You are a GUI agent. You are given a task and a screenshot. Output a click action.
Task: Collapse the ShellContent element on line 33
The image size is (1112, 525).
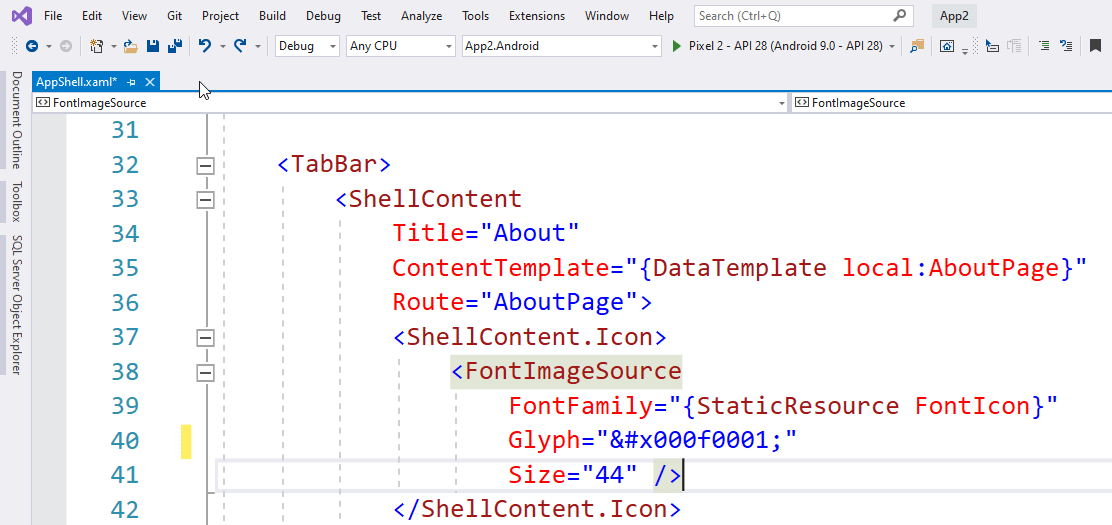coord(205,200)
